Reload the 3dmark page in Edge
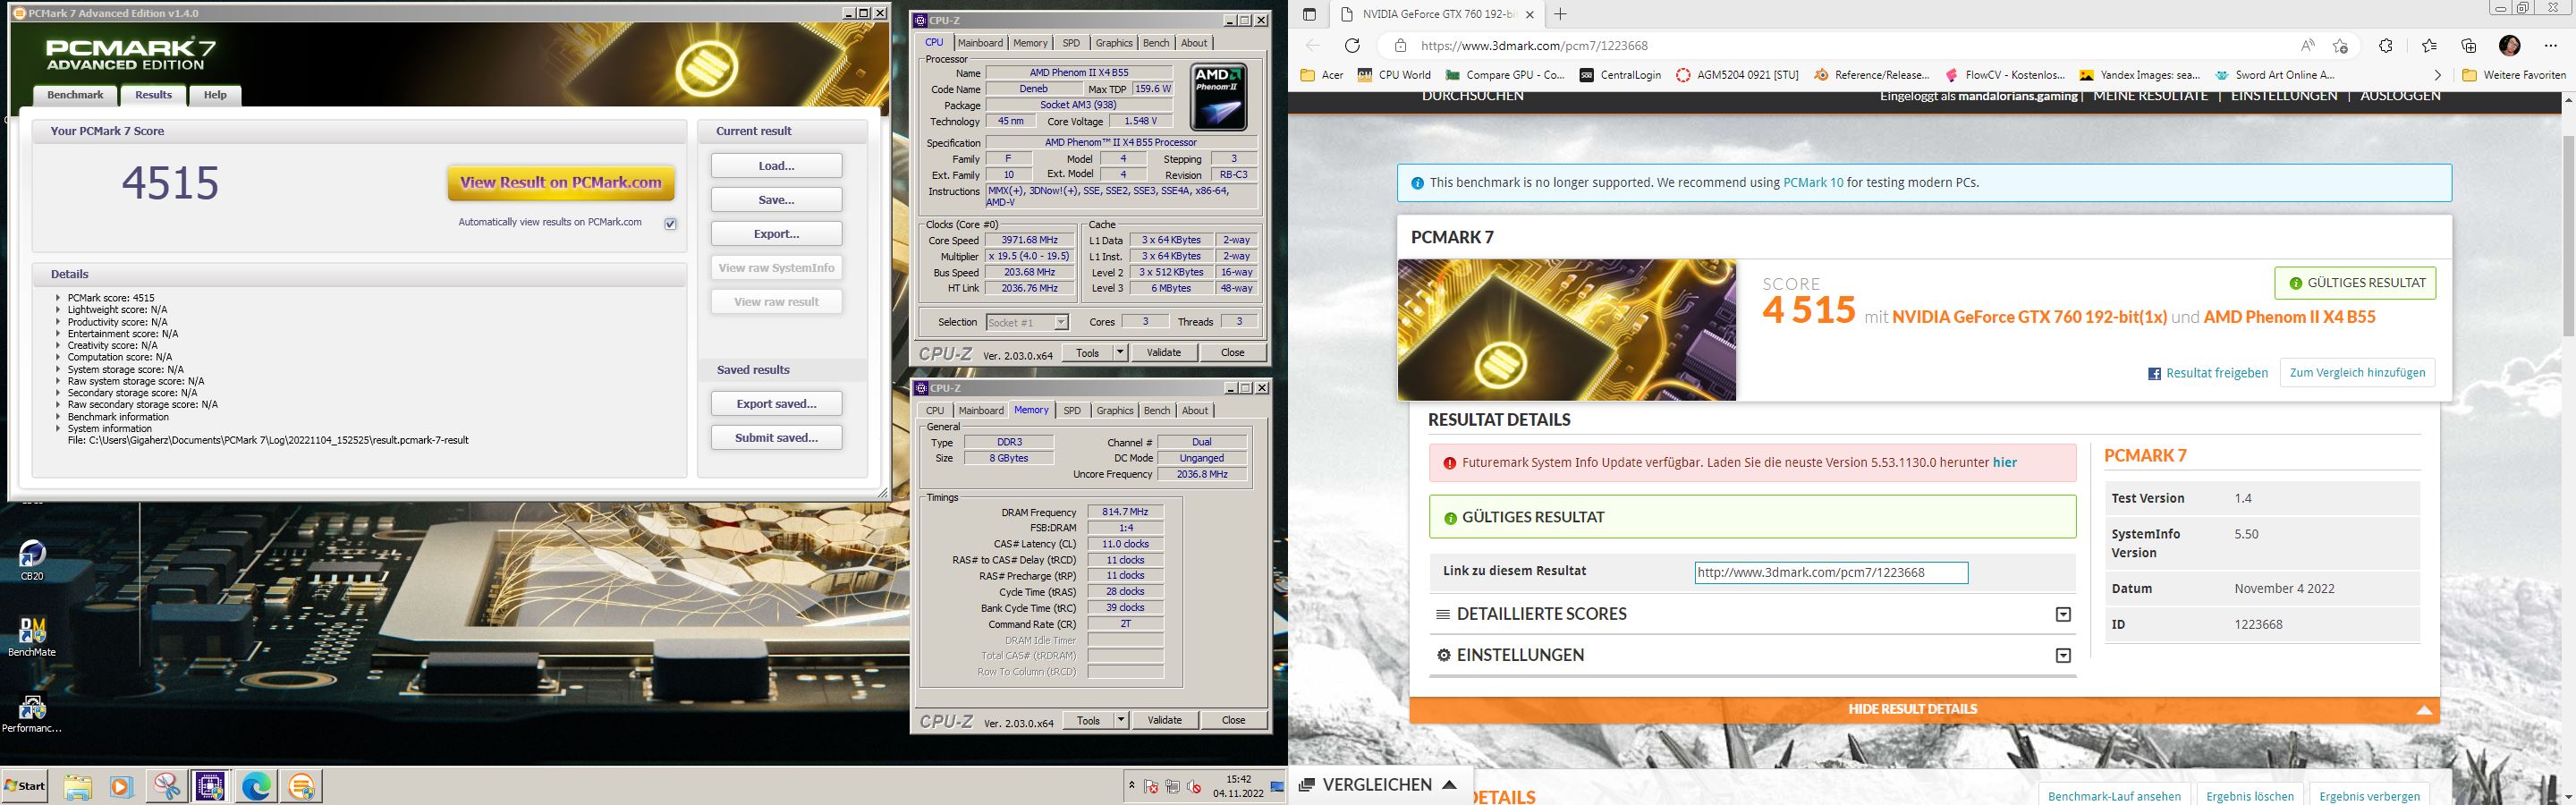 point(1352,45)
